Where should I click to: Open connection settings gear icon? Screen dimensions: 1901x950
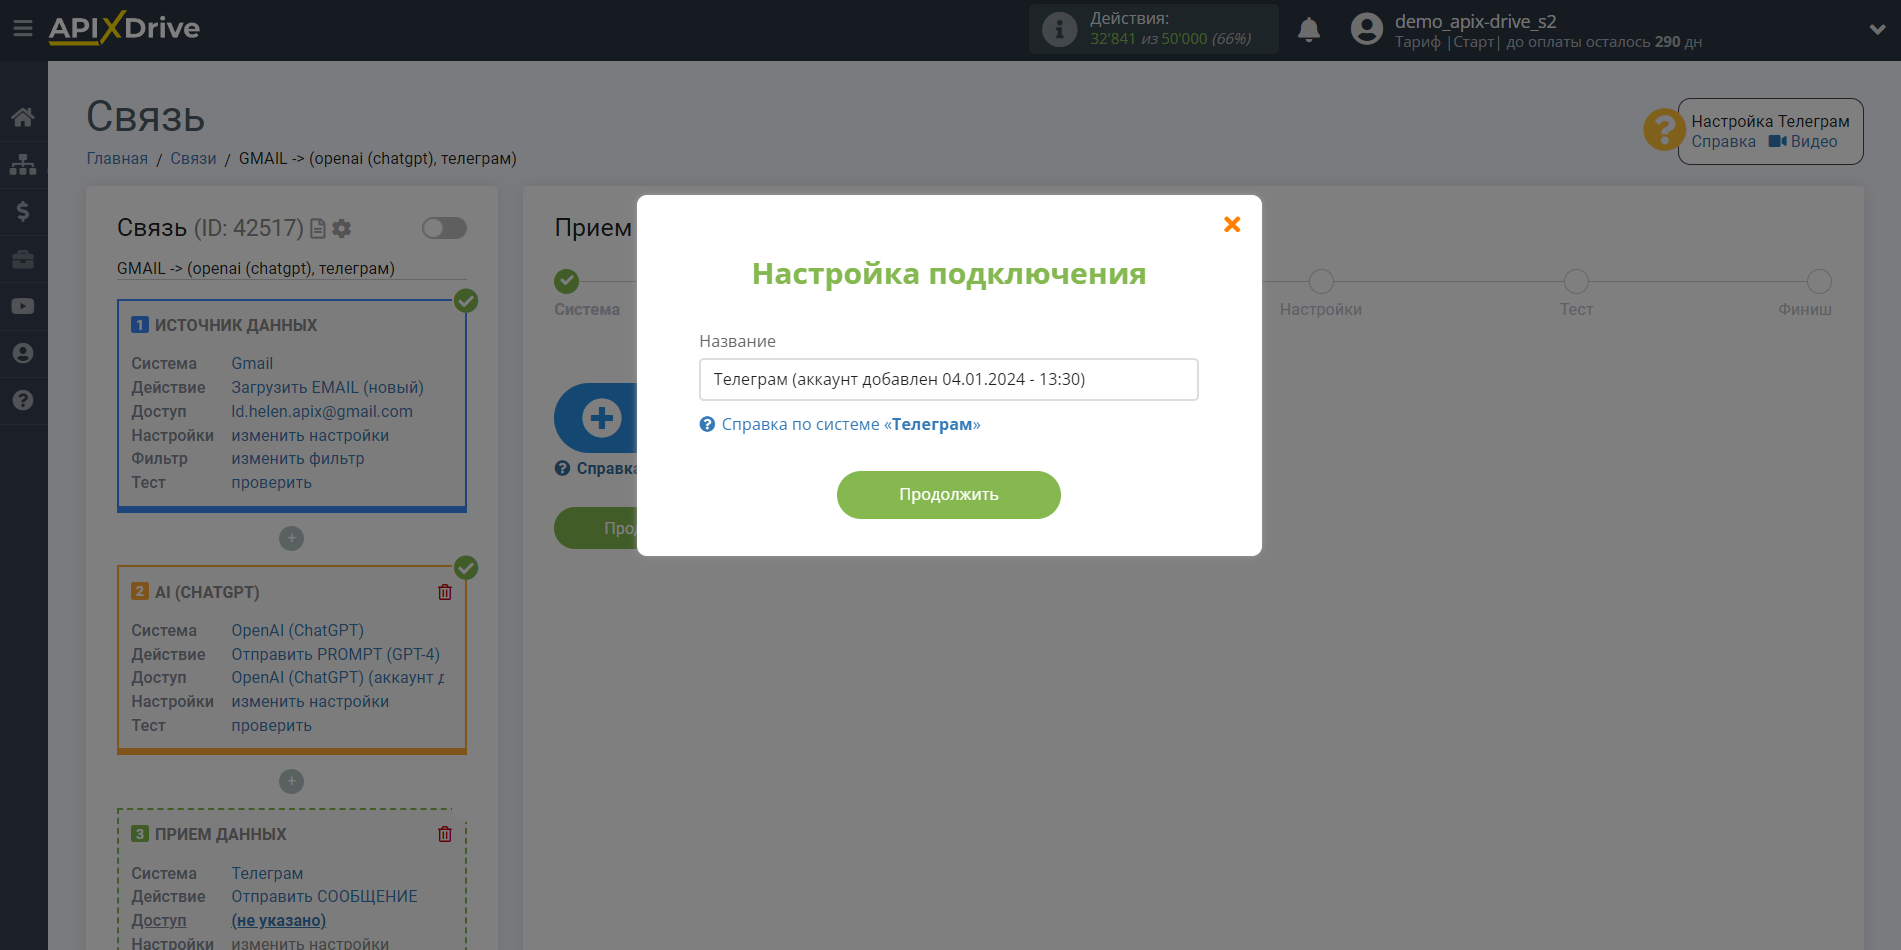tap(342, 229)
